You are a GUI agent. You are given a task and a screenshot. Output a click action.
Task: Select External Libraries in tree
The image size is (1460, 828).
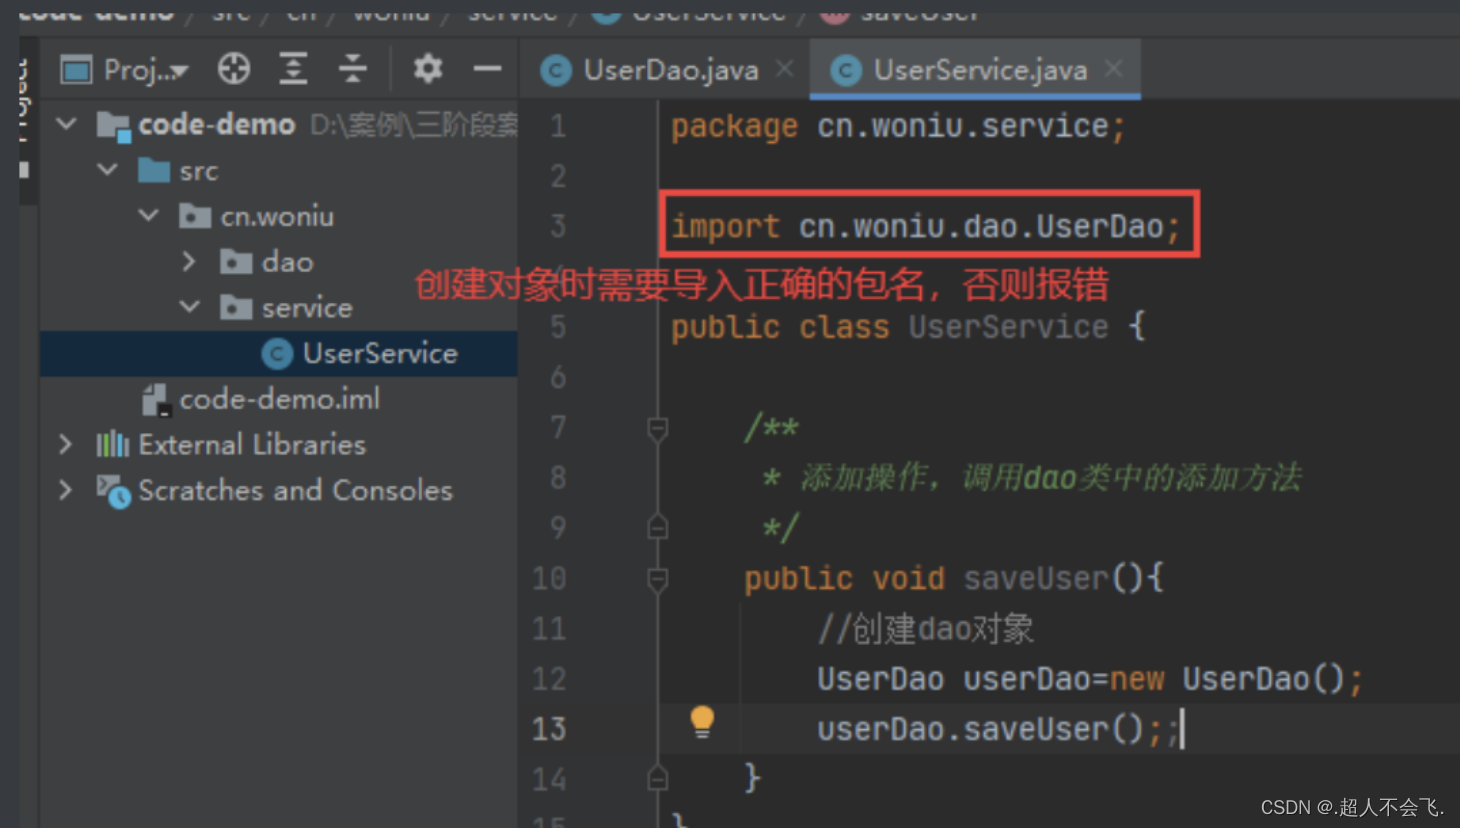click(x=252, y=444)
